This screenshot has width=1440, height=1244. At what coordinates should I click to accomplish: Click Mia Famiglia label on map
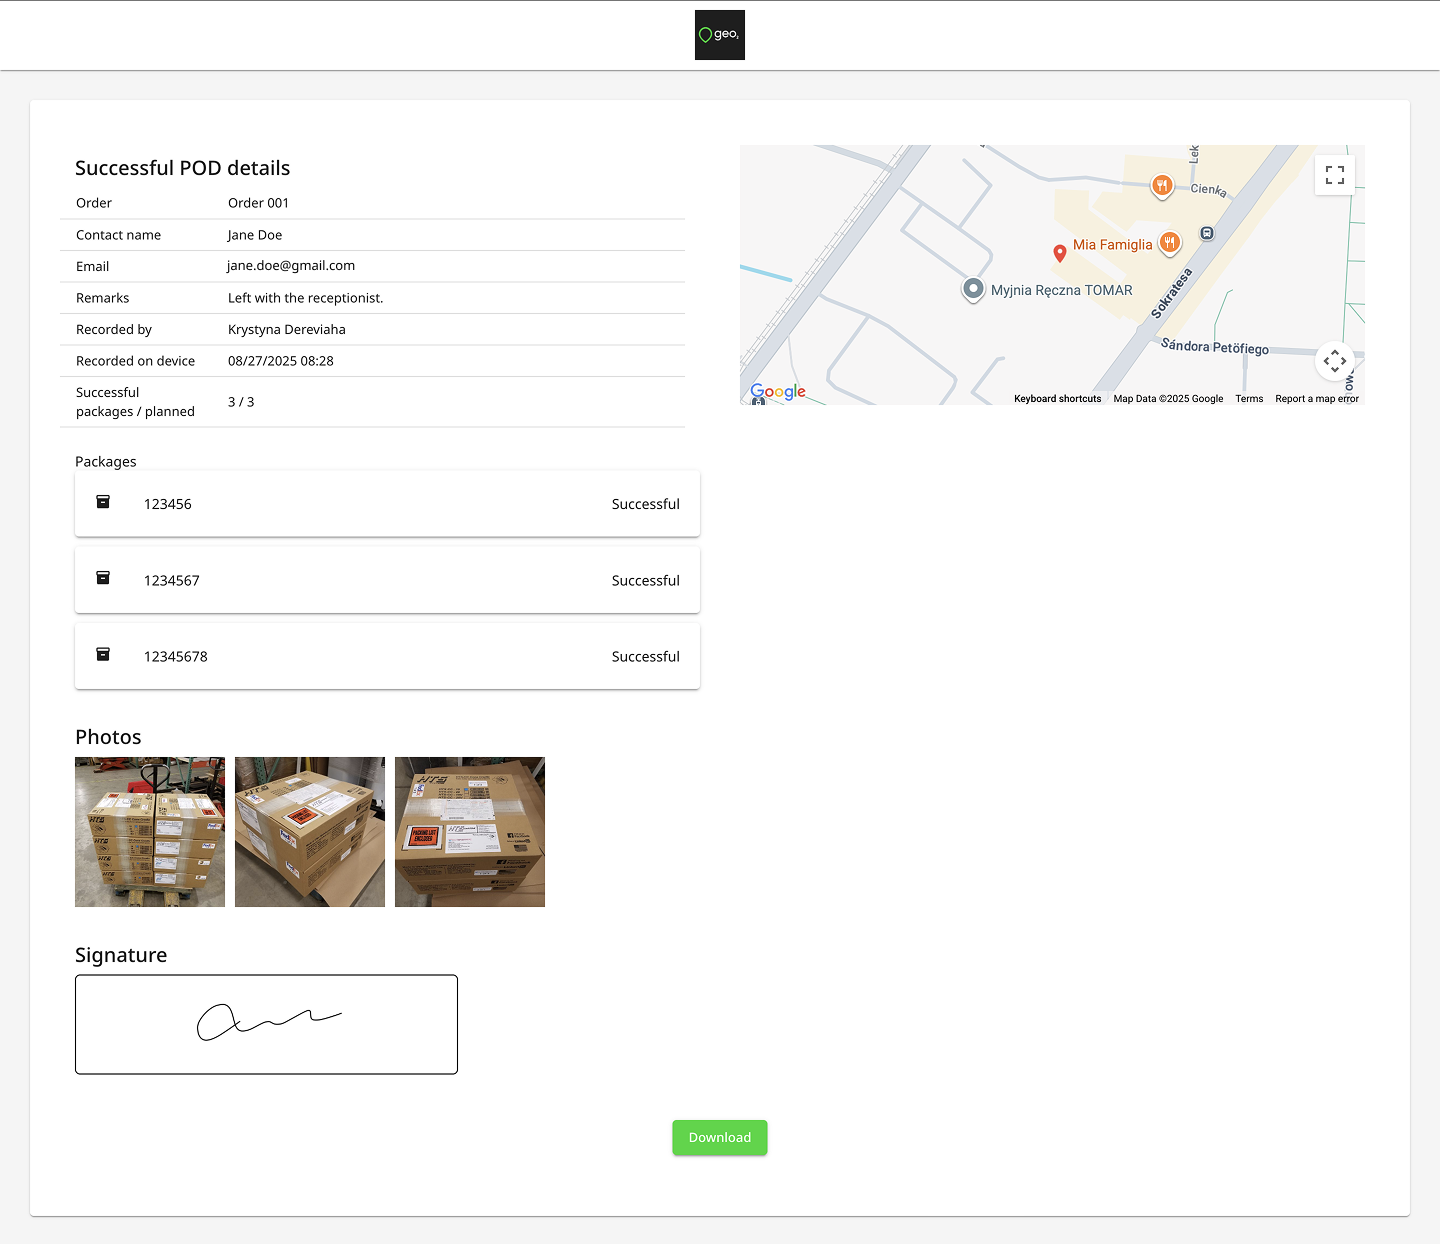[1112, 245]
